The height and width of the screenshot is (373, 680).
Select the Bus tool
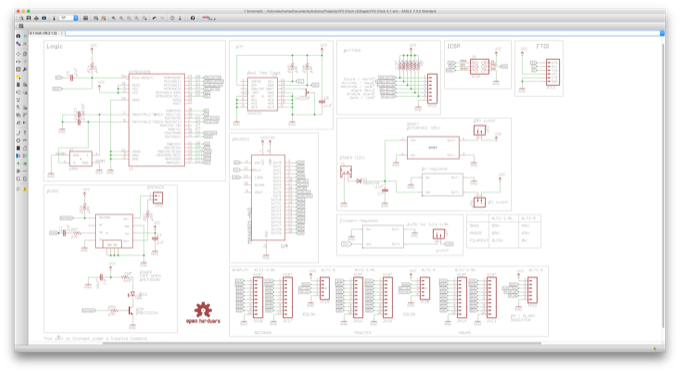pos(18,156)
